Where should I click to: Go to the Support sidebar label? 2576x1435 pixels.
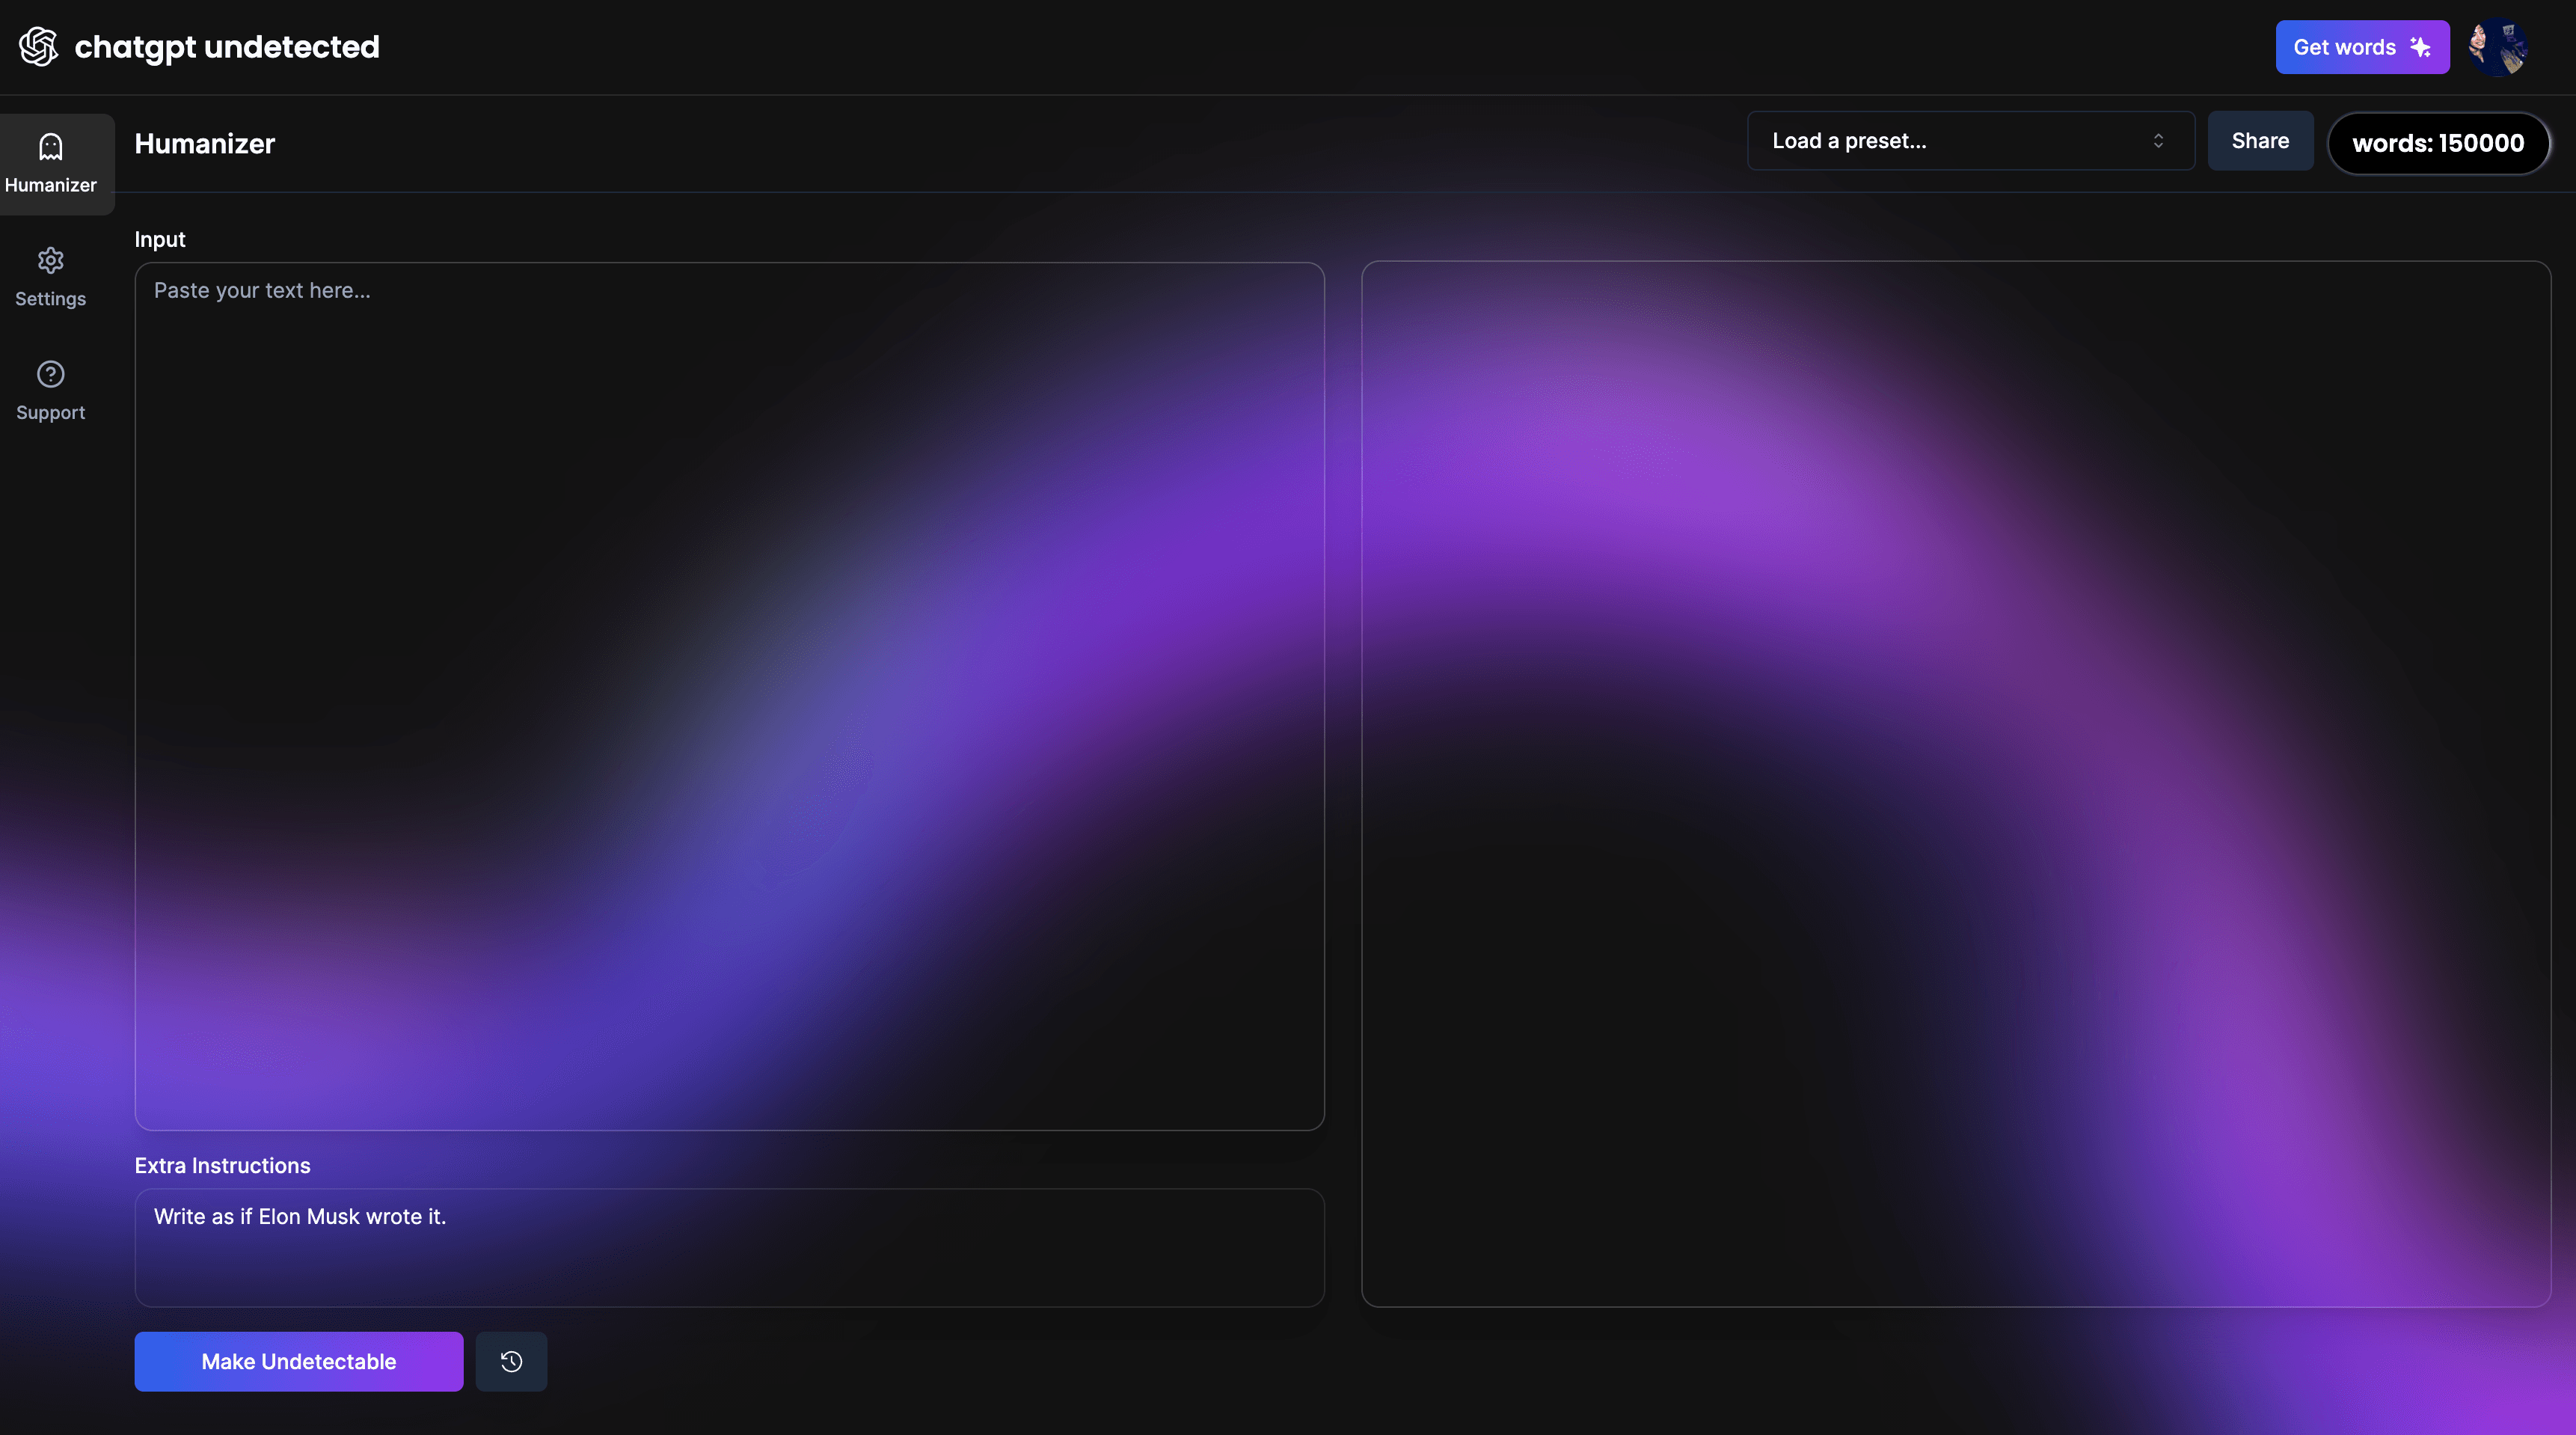point(50,413)
